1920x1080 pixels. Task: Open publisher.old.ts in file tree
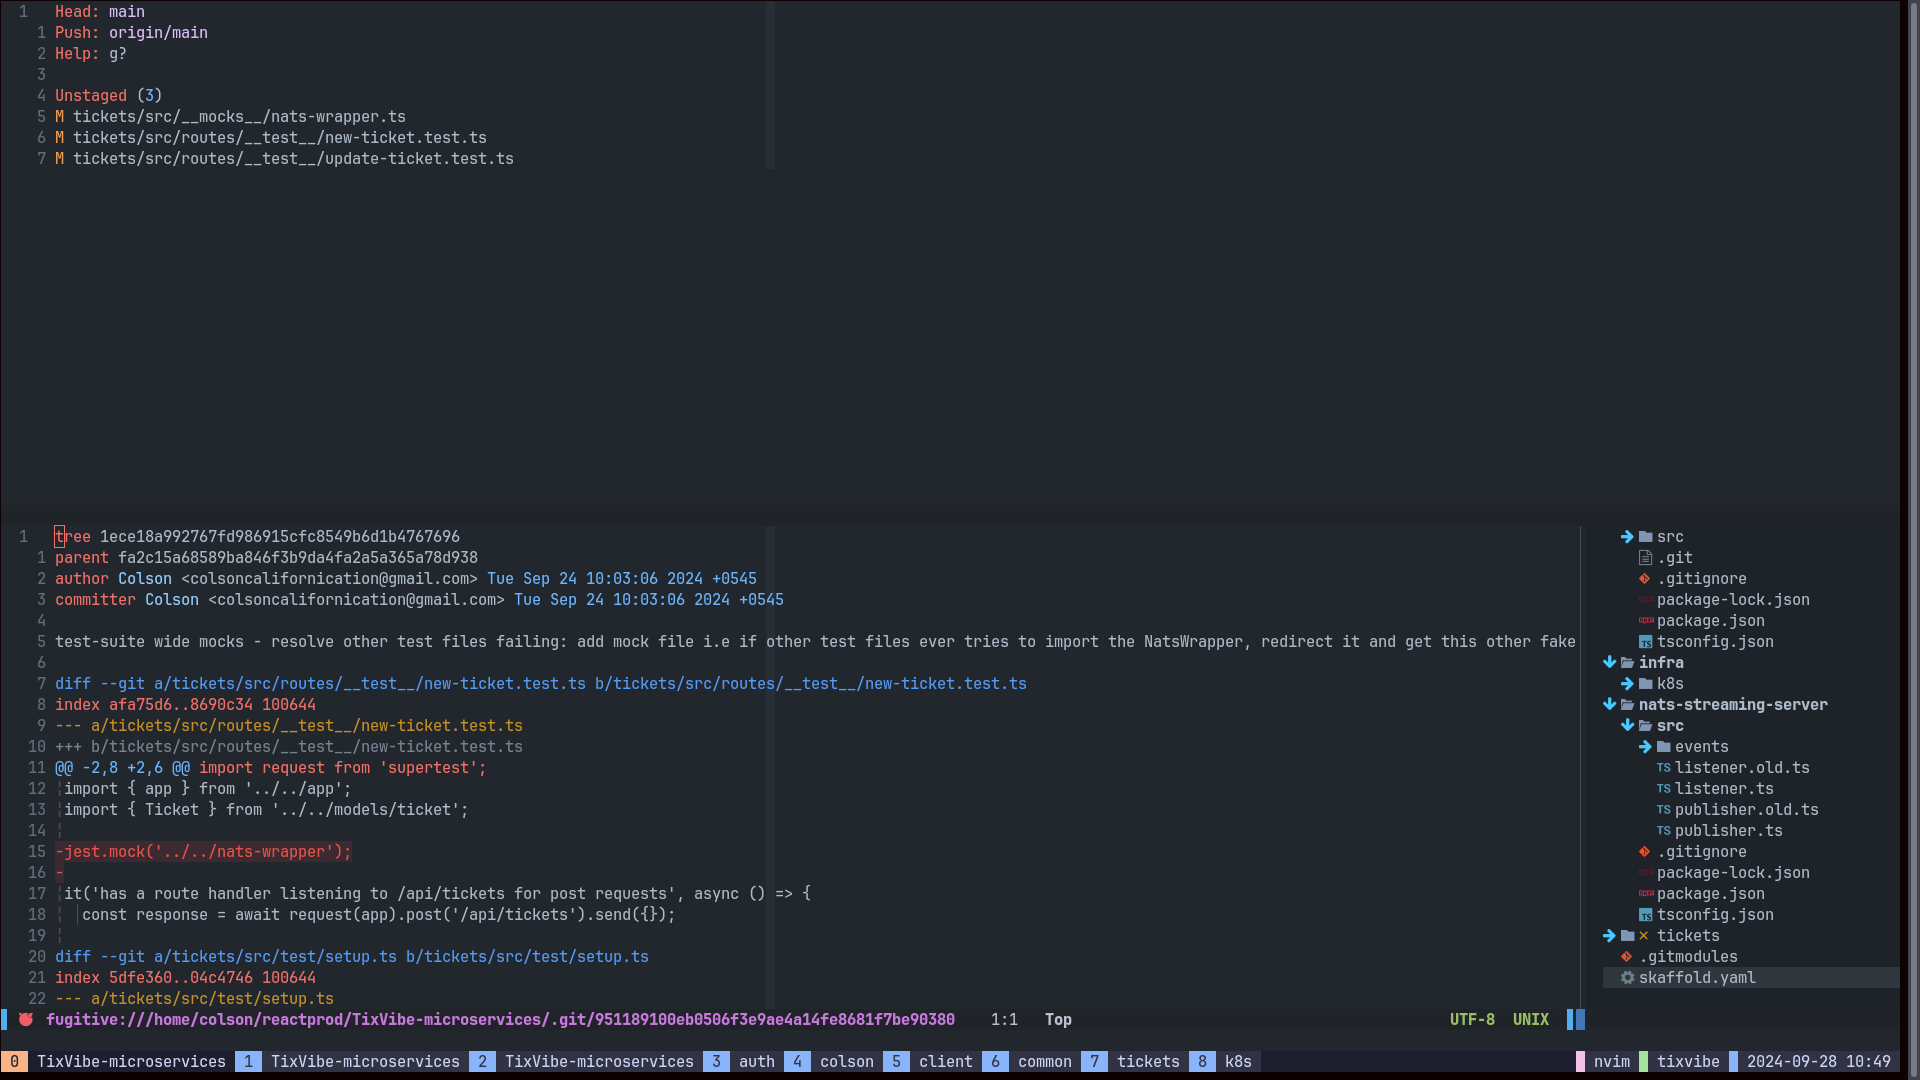(x=1746, y=810)
